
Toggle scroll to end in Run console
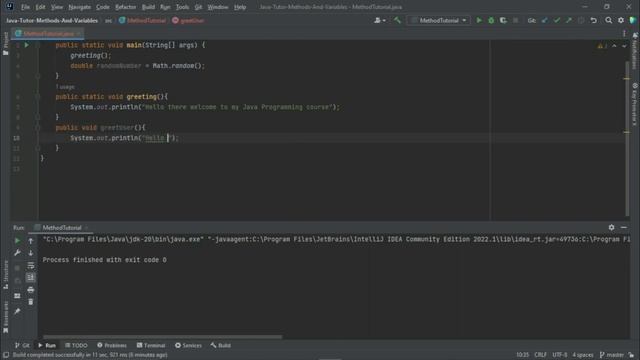(31, 278)
